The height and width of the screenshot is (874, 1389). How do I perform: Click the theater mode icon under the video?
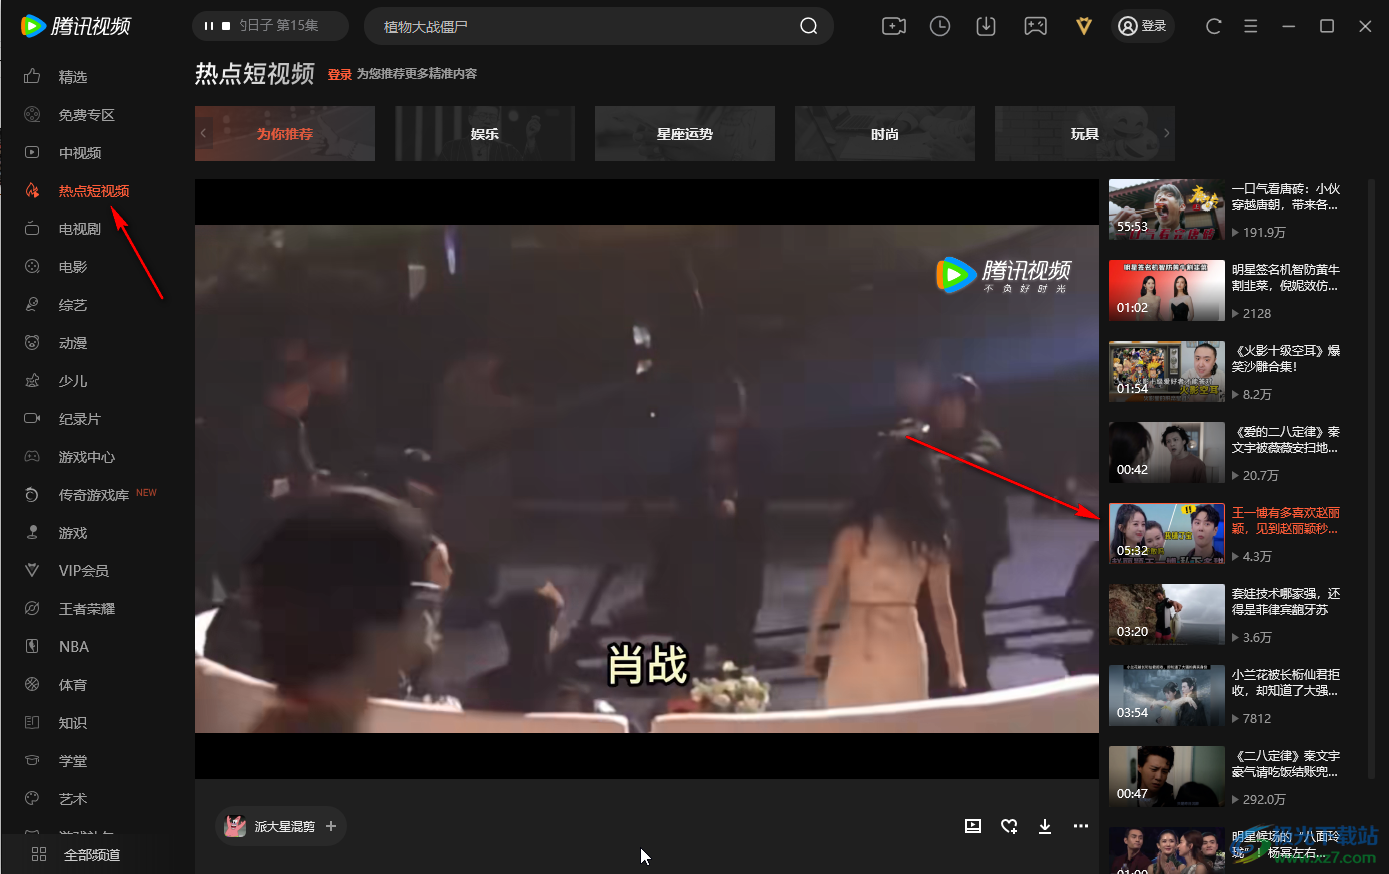pyautogui.click(x=973, y=826)
